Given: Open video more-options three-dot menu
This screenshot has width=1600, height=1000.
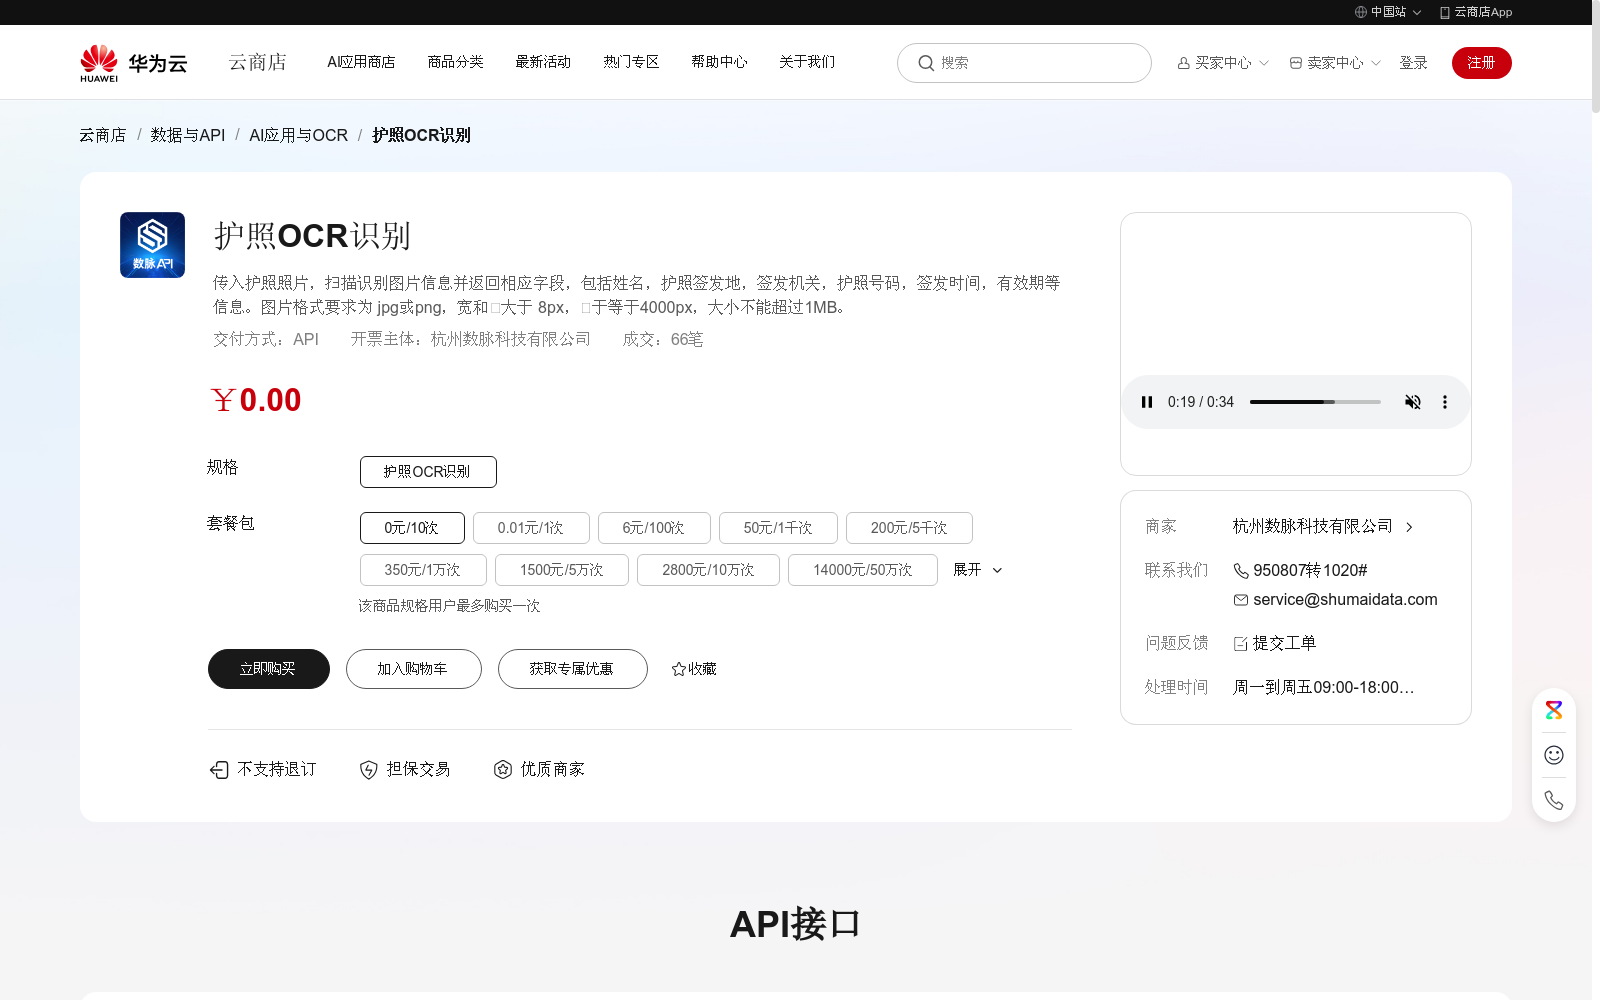Looking at the screenshot, I should tap(1444, 402).
